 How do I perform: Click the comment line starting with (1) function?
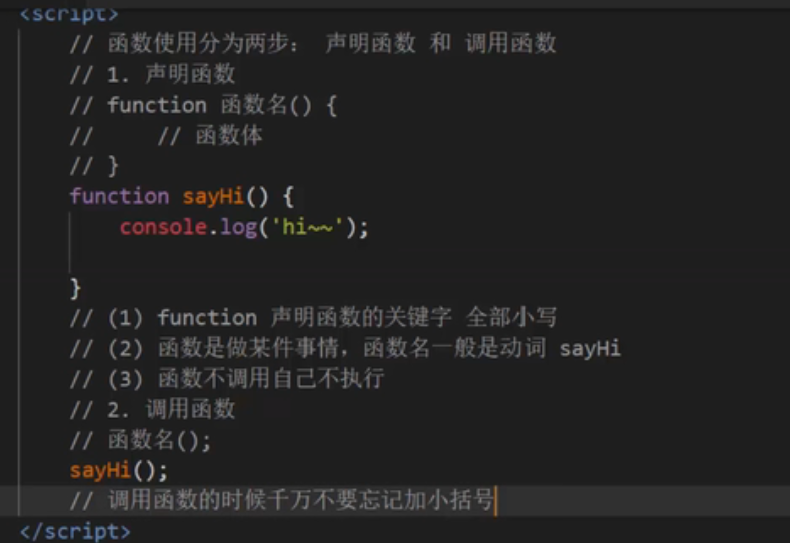tap(313, 318)
